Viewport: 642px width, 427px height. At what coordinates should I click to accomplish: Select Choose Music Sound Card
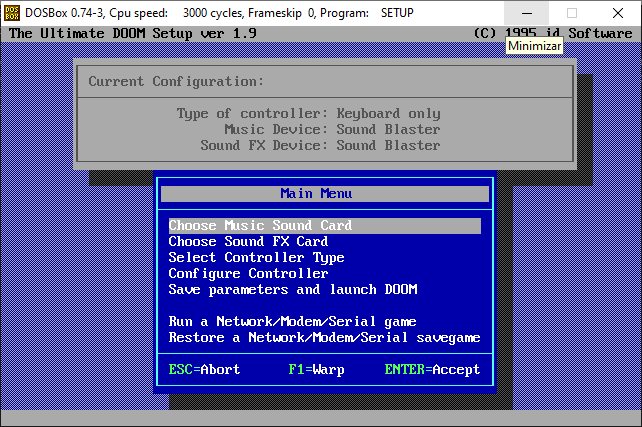click(325, 226)
